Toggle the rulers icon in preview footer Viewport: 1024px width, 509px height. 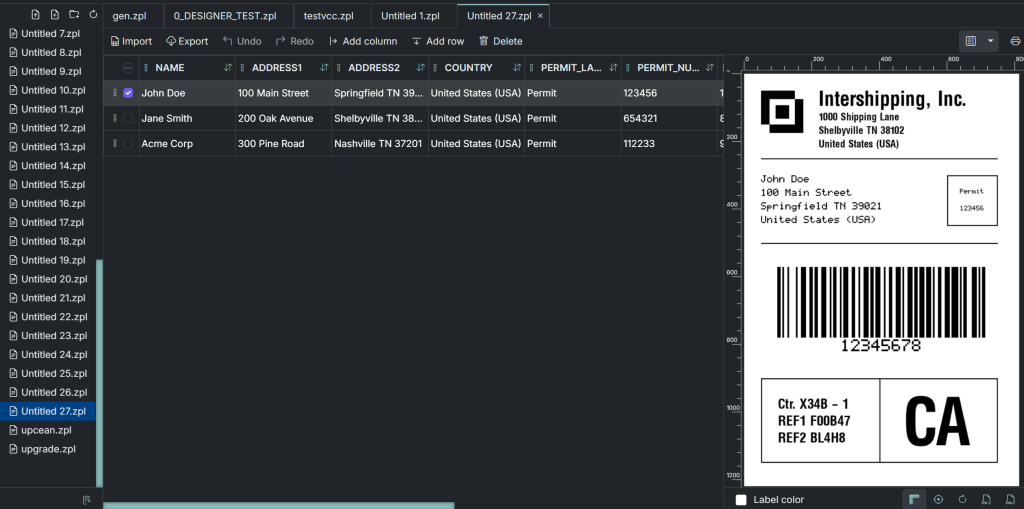(x=915, y=499)
